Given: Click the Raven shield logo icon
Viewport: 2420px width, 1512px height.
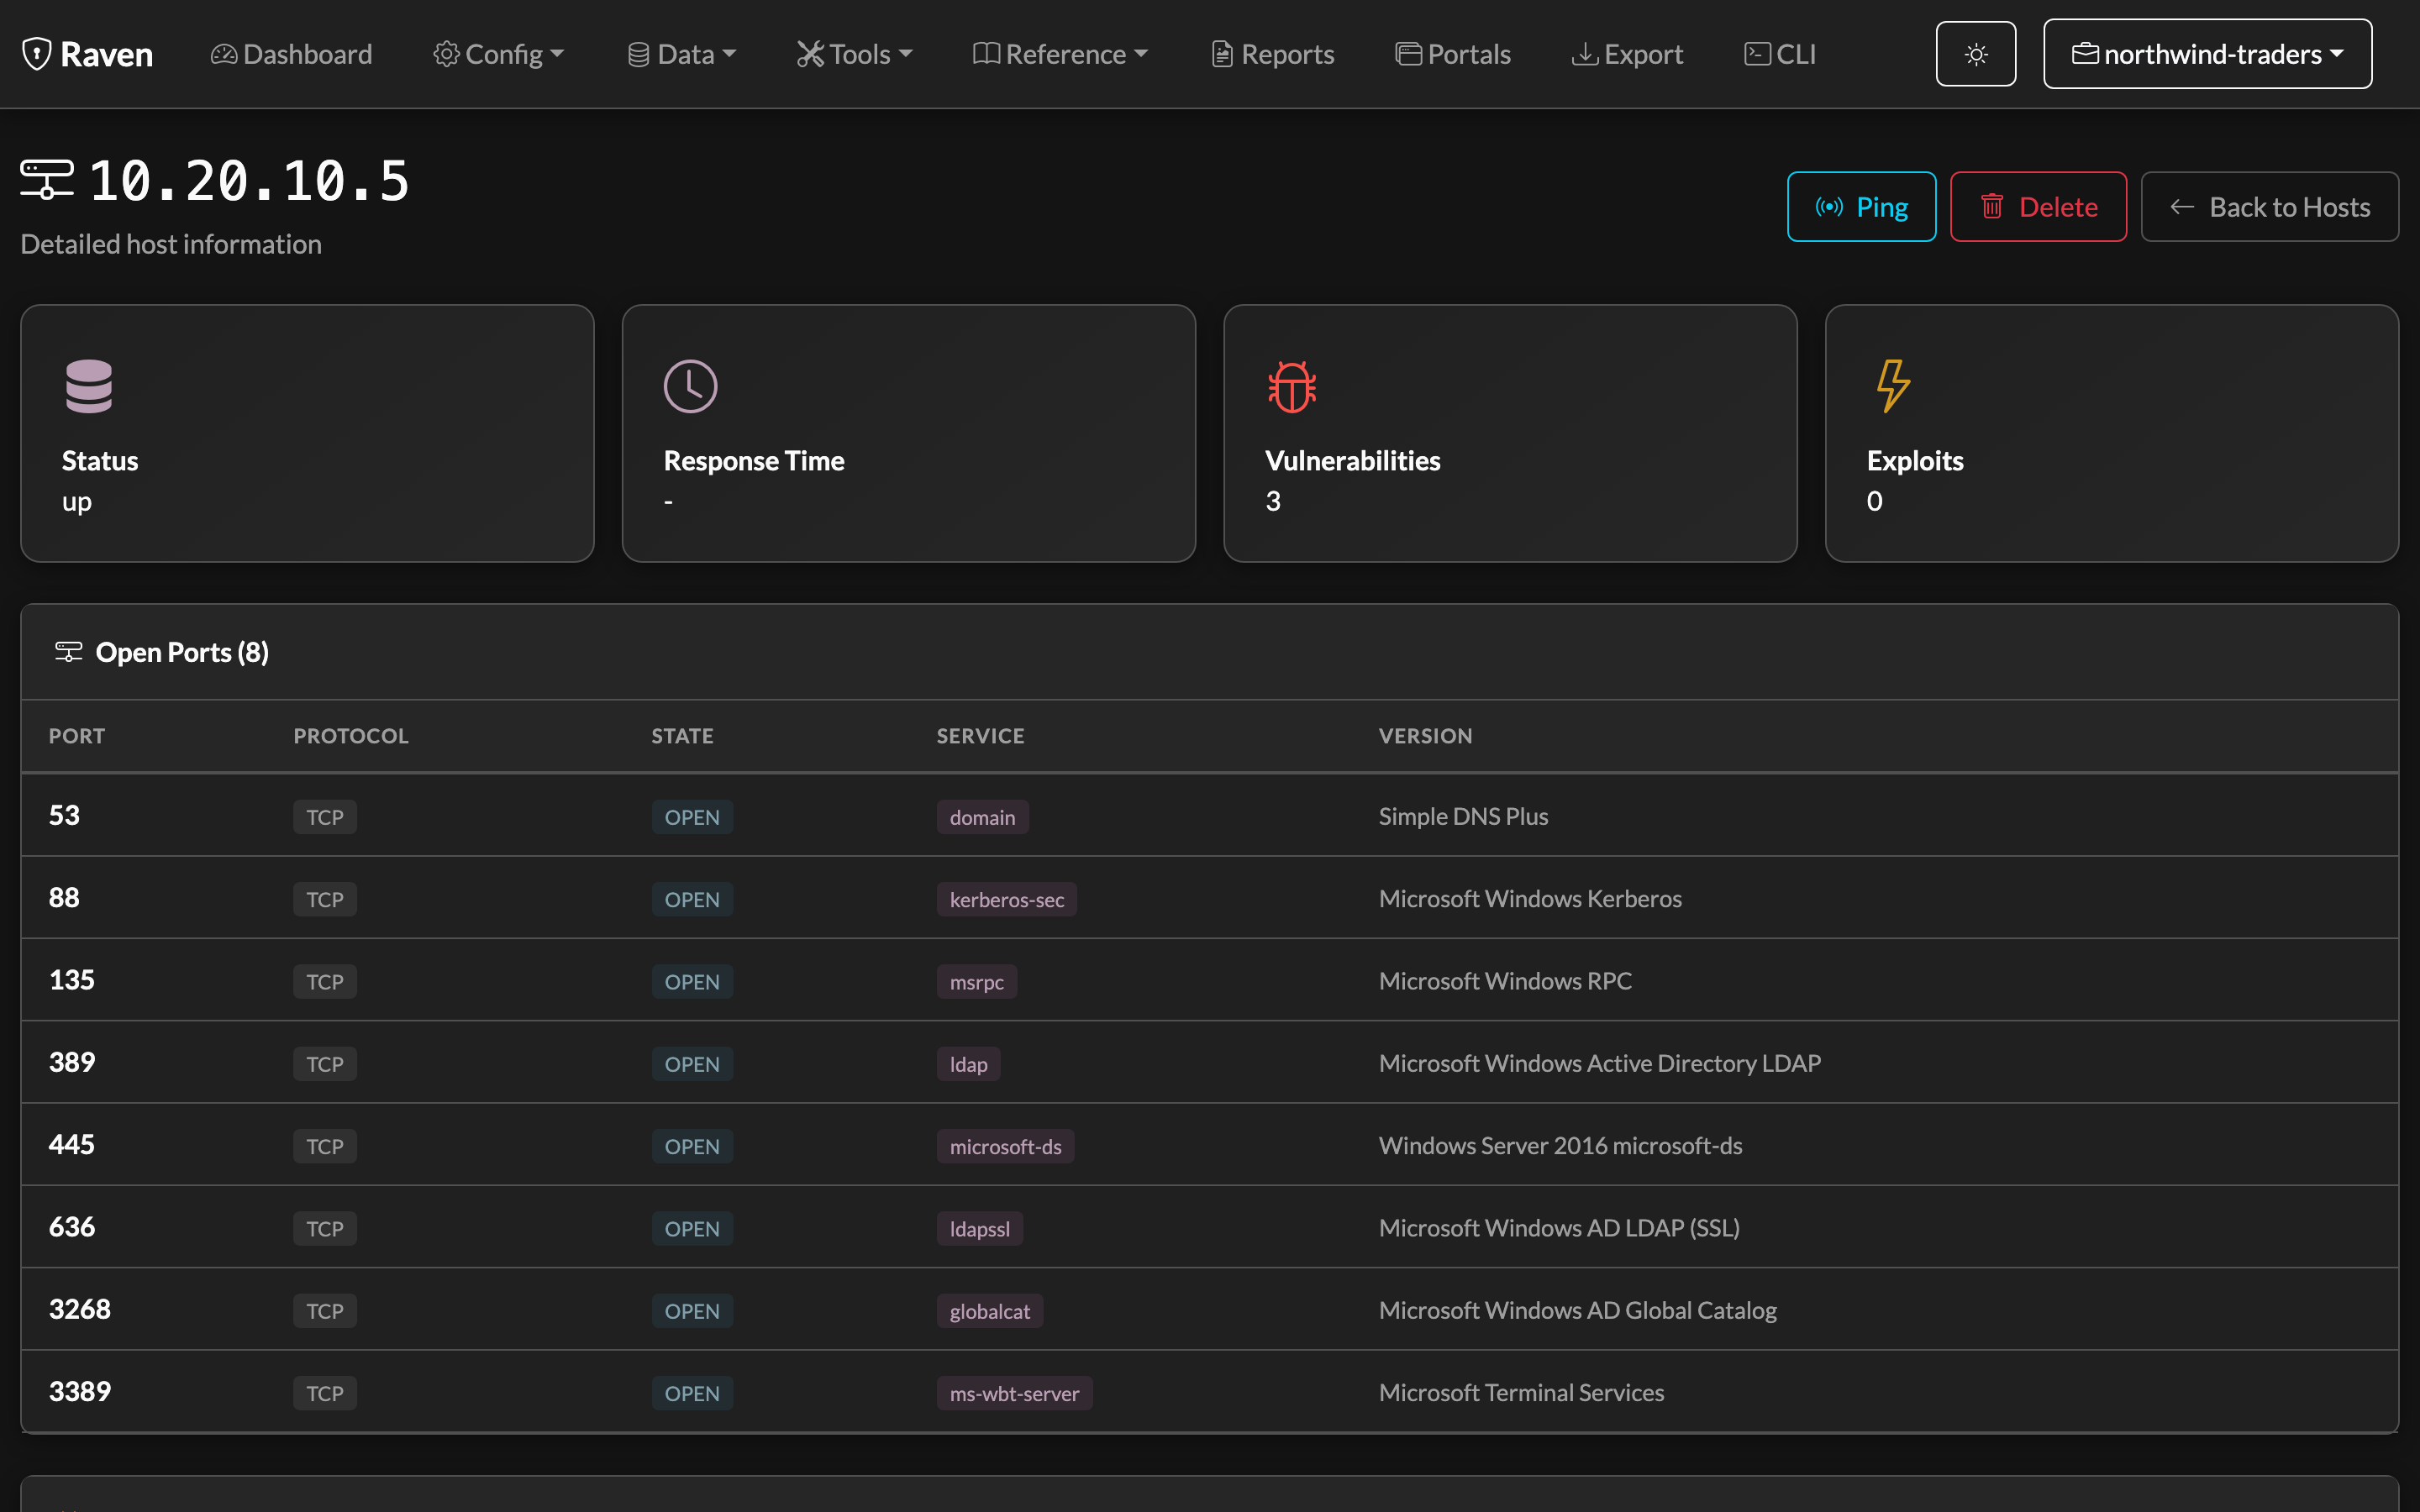Looking at the screenshot, I should (37, 54).
